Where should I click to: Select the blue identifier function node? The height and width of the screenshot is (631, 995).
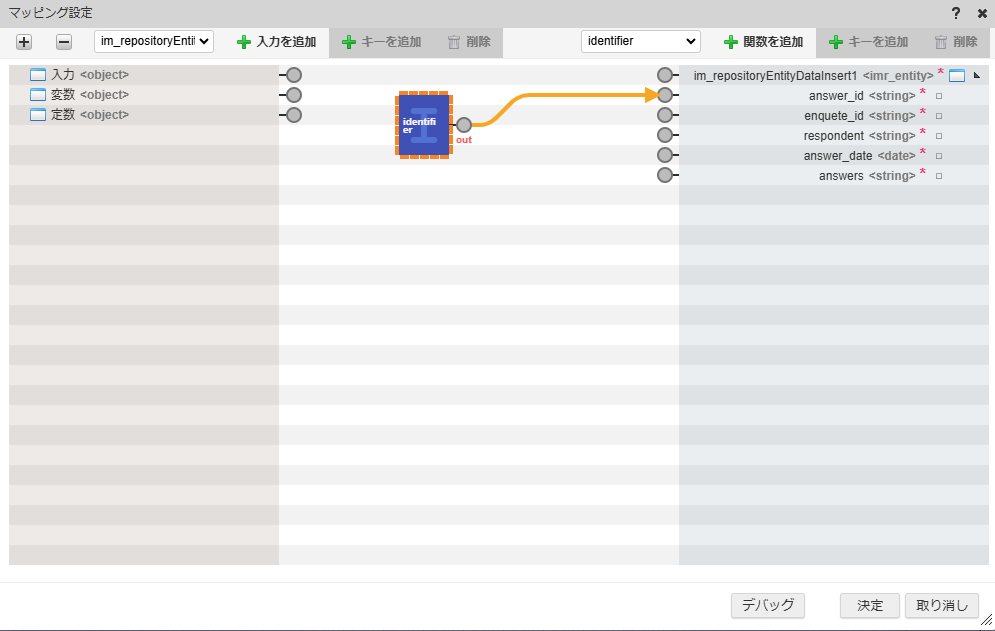click(423, 125)
